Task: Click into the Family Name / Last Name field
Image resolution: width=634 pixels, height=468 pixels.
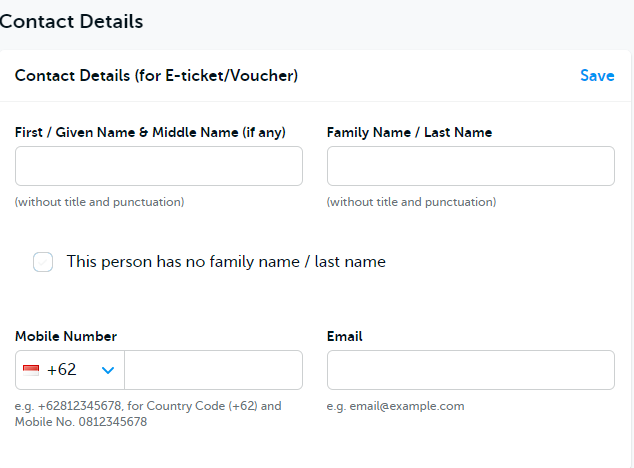Action: coord(470,166)
